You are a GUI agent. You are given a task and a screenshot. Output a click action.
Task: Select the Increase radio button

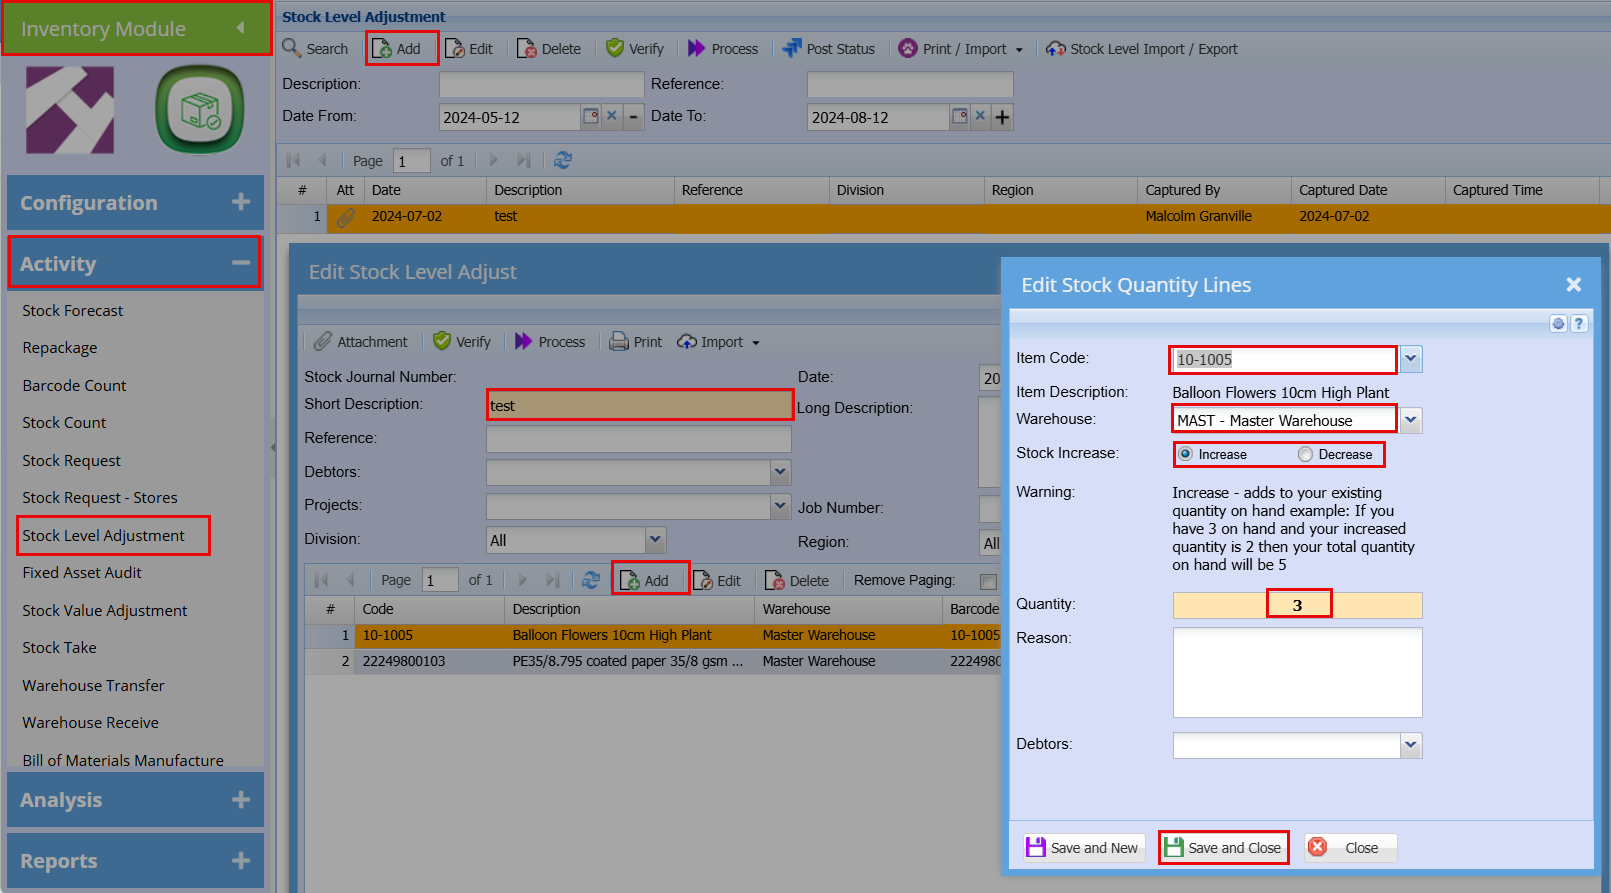(1186, 454)
